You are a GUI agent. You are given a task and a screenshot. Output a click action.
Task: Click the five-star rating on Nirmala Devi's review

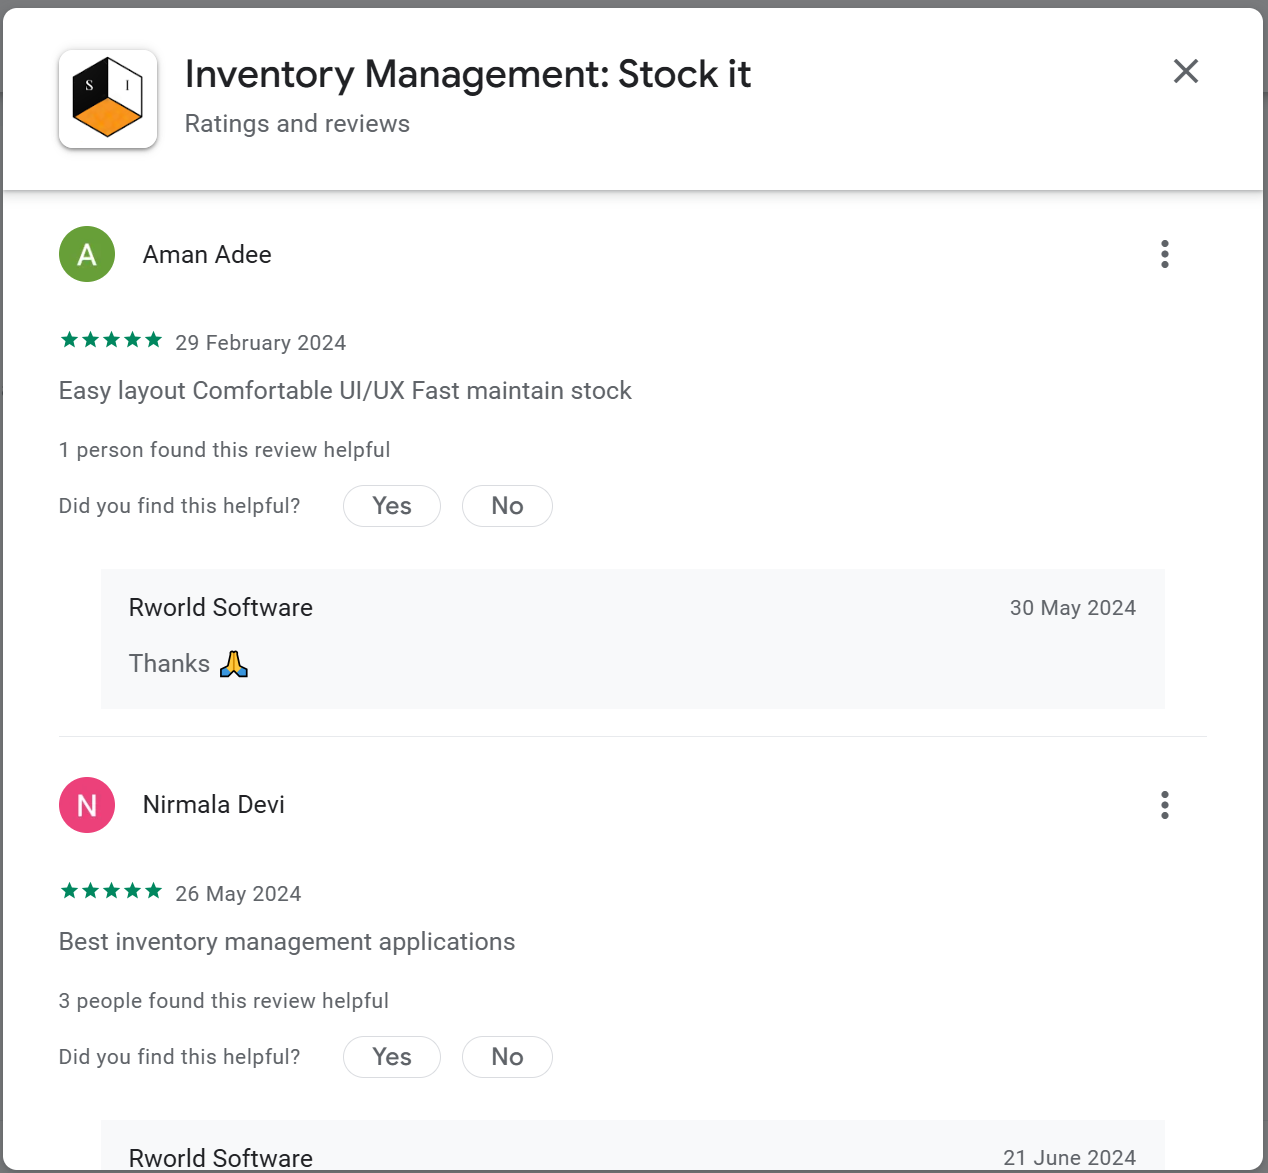111,891
